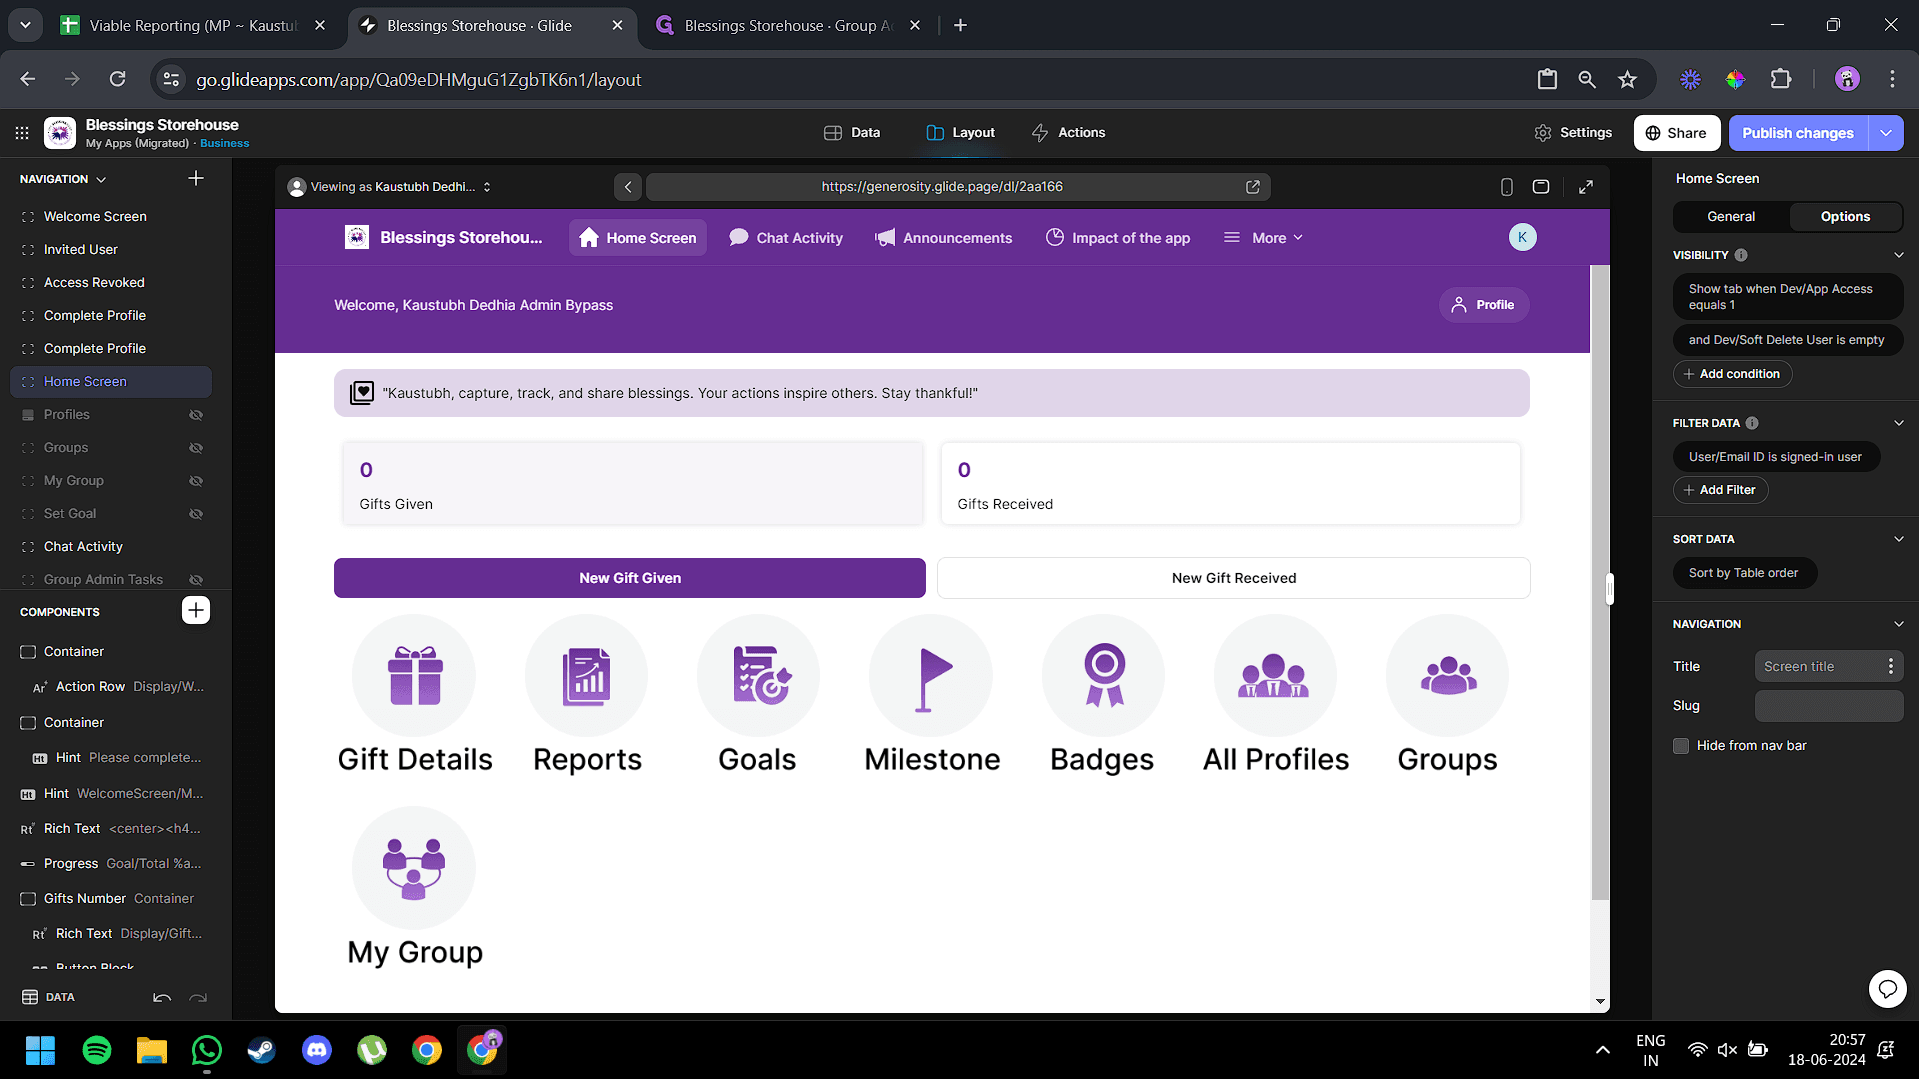This screenshot has height=1079, width=1919.
Task: Open the Glide apps grid menu
Action: coord(22,133)
